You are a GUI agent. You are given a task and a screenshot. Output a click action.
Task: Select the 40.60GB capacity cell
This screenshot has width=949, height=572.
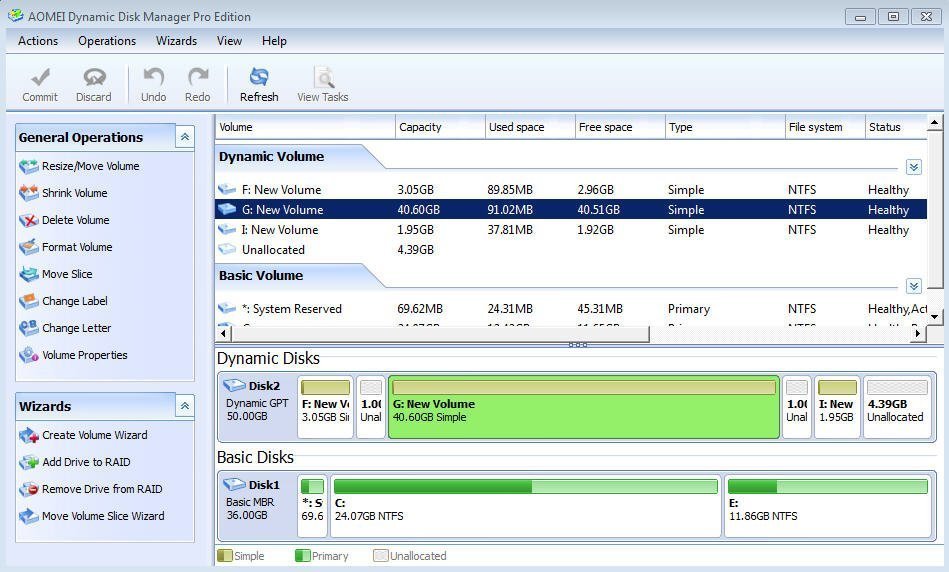coord(419,209)
